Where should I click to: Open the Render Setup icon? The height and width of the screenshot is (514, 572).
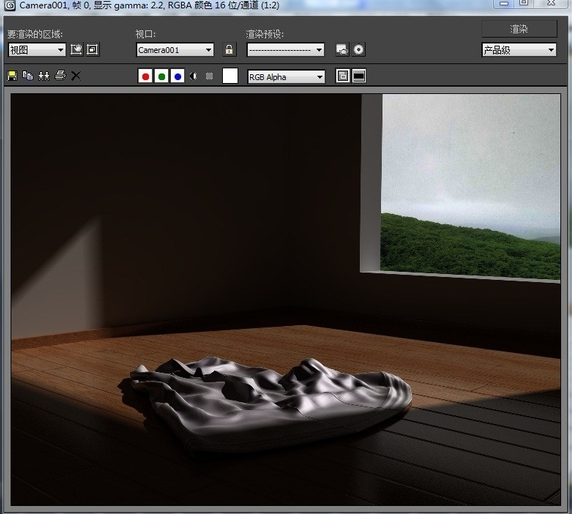[x=342, y=50]
